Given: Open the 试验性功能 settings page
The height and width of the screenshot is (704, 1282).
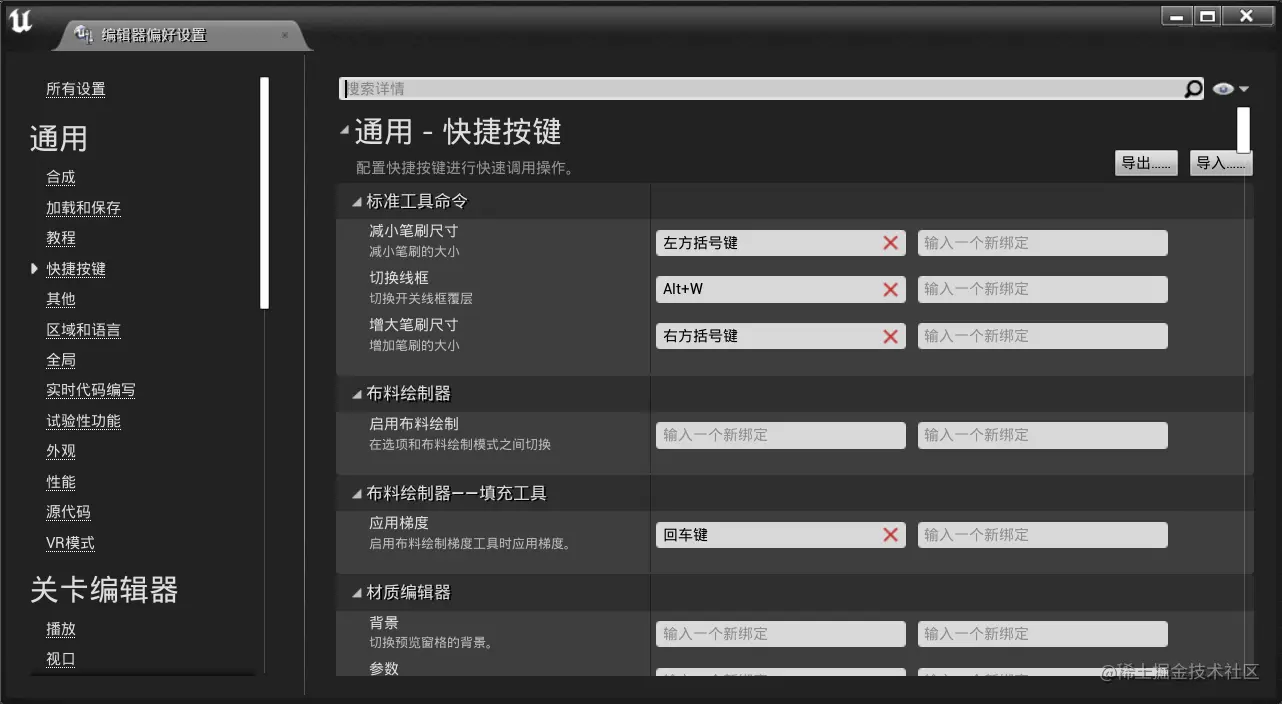Looking at the screenshot, I should tap(83, 421).
